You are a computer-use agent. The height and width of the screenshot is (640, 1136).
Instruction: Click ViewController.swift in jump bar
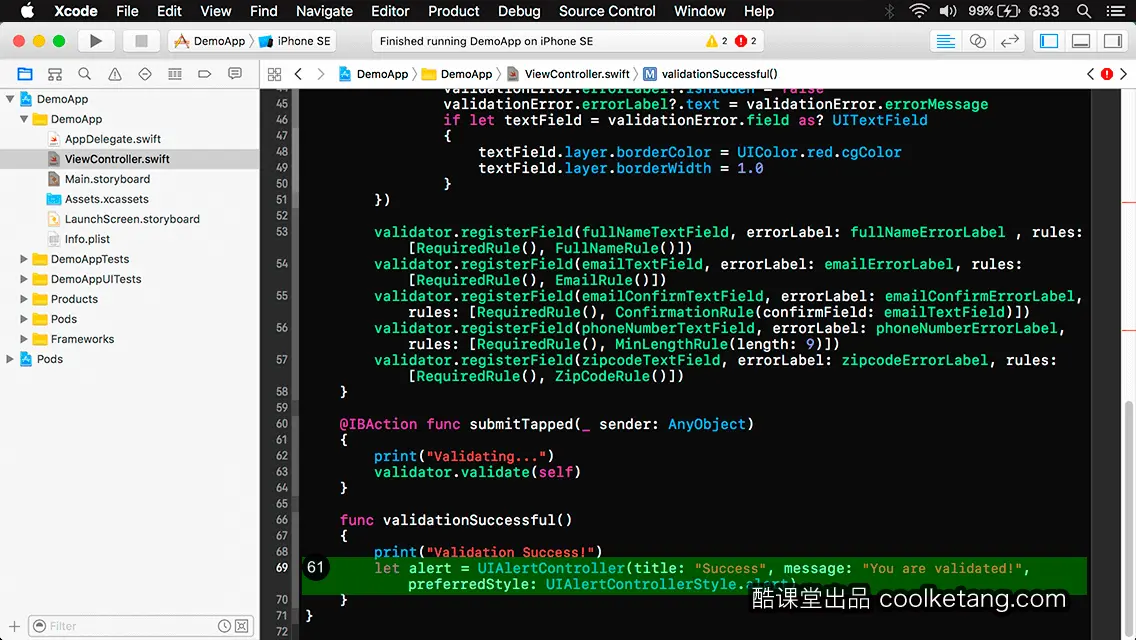[x=569, y=74]
